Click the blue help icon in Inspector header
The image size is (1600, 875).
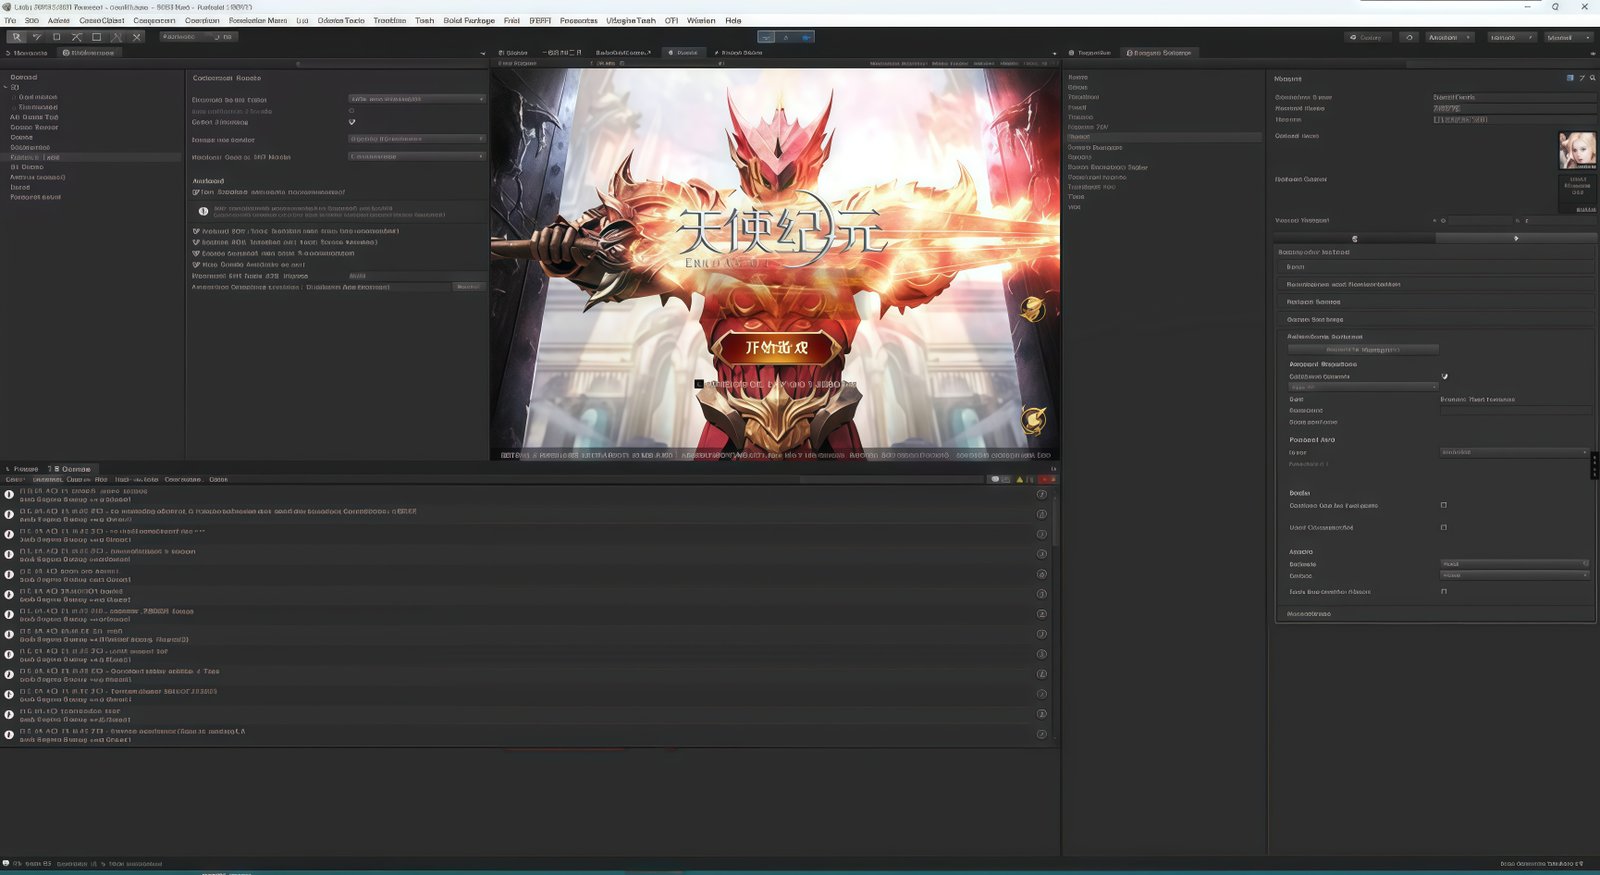pyautogui.click(x=1570, y=78)
